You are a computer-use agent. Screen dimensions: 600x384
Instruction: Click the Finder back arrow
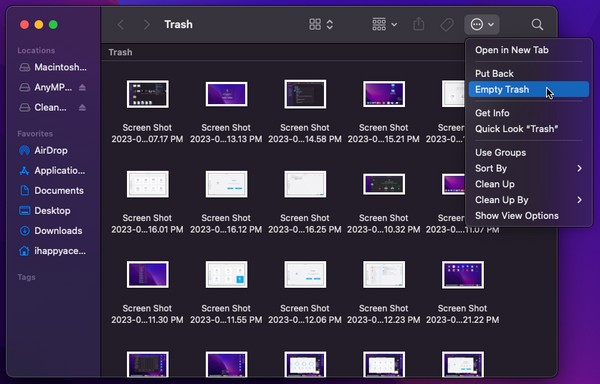pyautogui.click(x=121, y=25)
